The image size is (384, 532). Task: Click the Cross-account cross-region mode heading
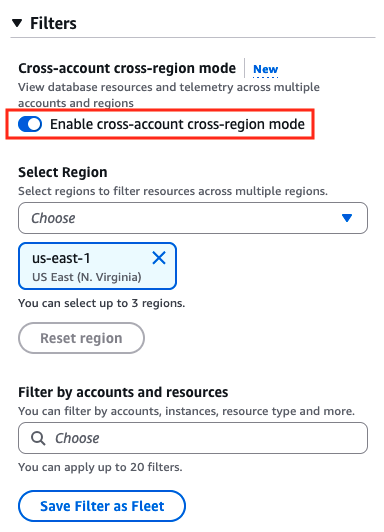click(x=127, y=68)
